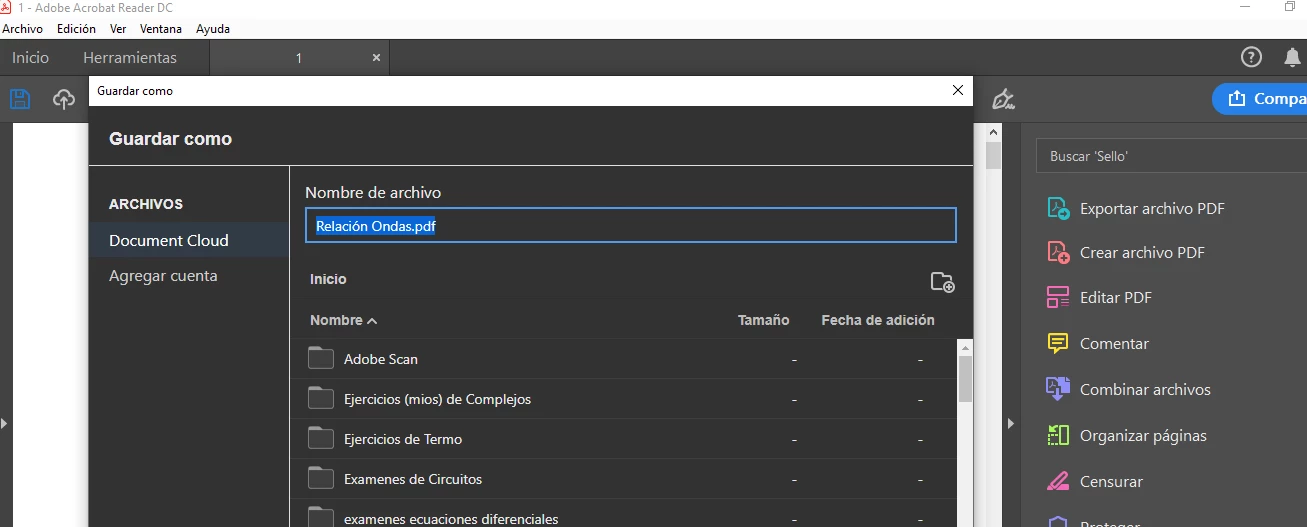
Task: Click the Fecha de adición column header
Action: pos(878,320)
